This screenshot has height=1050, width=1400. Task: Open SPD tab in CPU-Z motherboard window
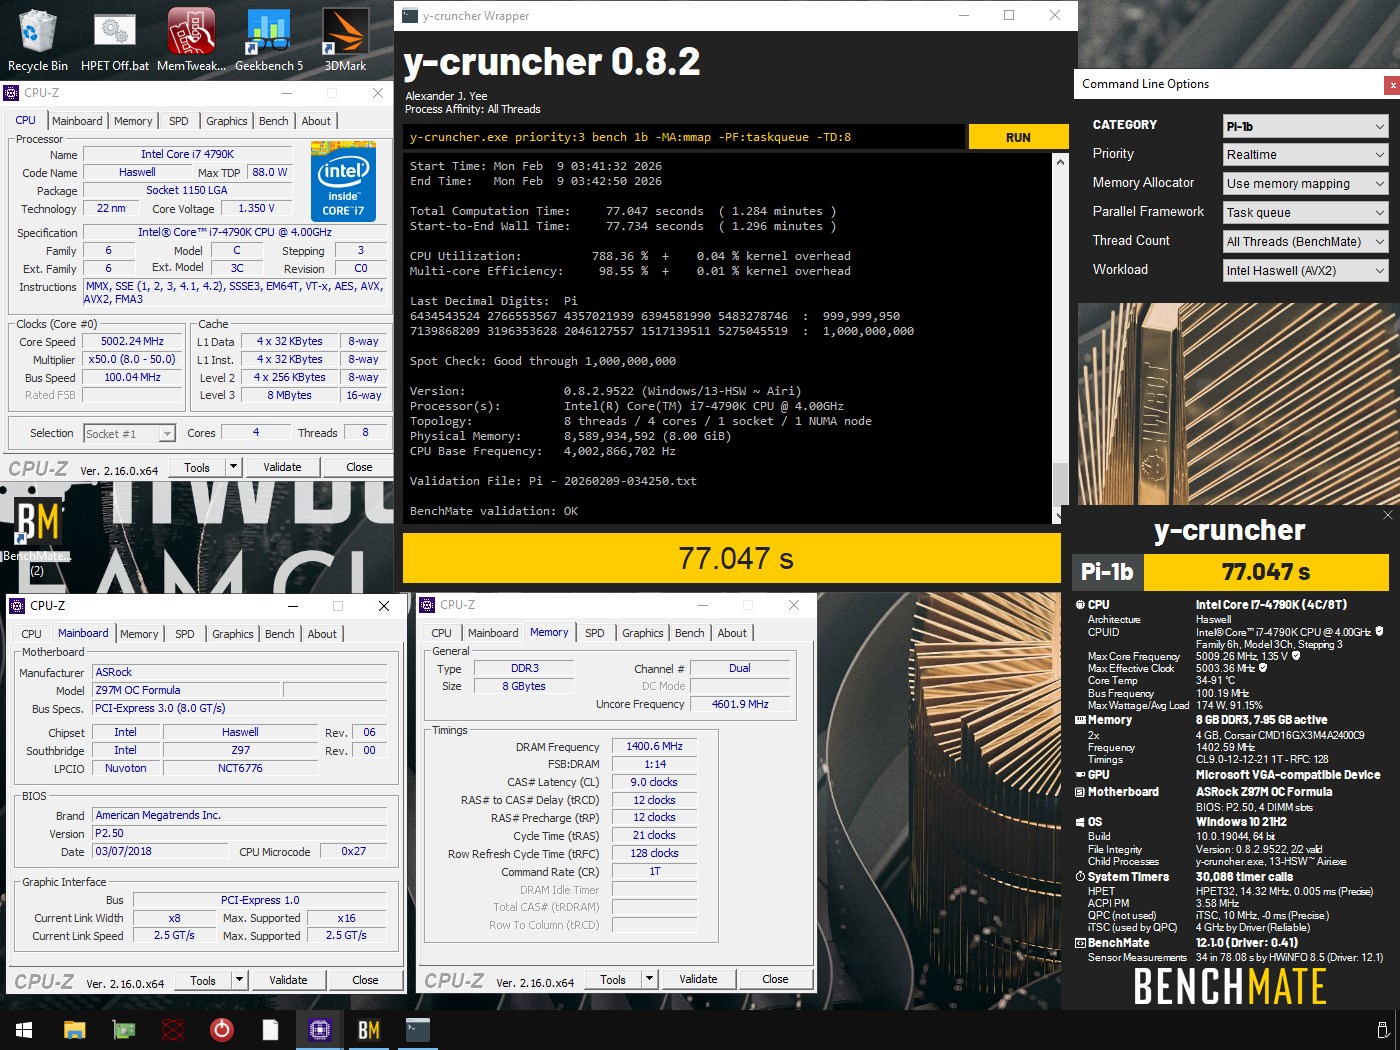point(185,634)
